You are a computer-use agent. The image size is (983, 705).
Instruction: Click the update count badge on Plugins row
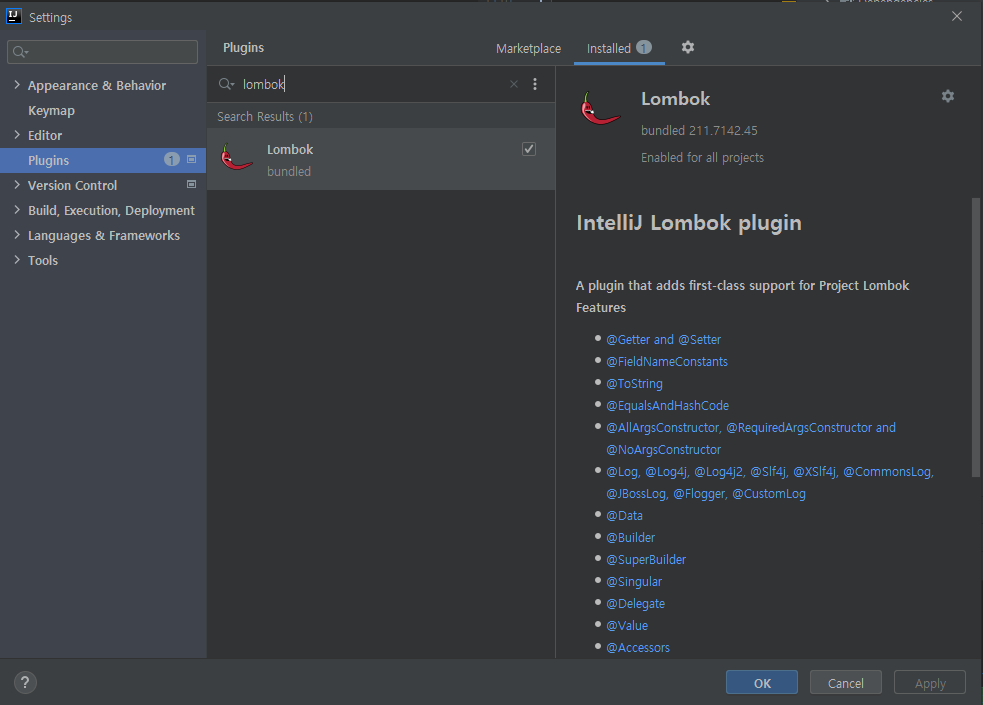pyautogui.click(x=171, y=160)
